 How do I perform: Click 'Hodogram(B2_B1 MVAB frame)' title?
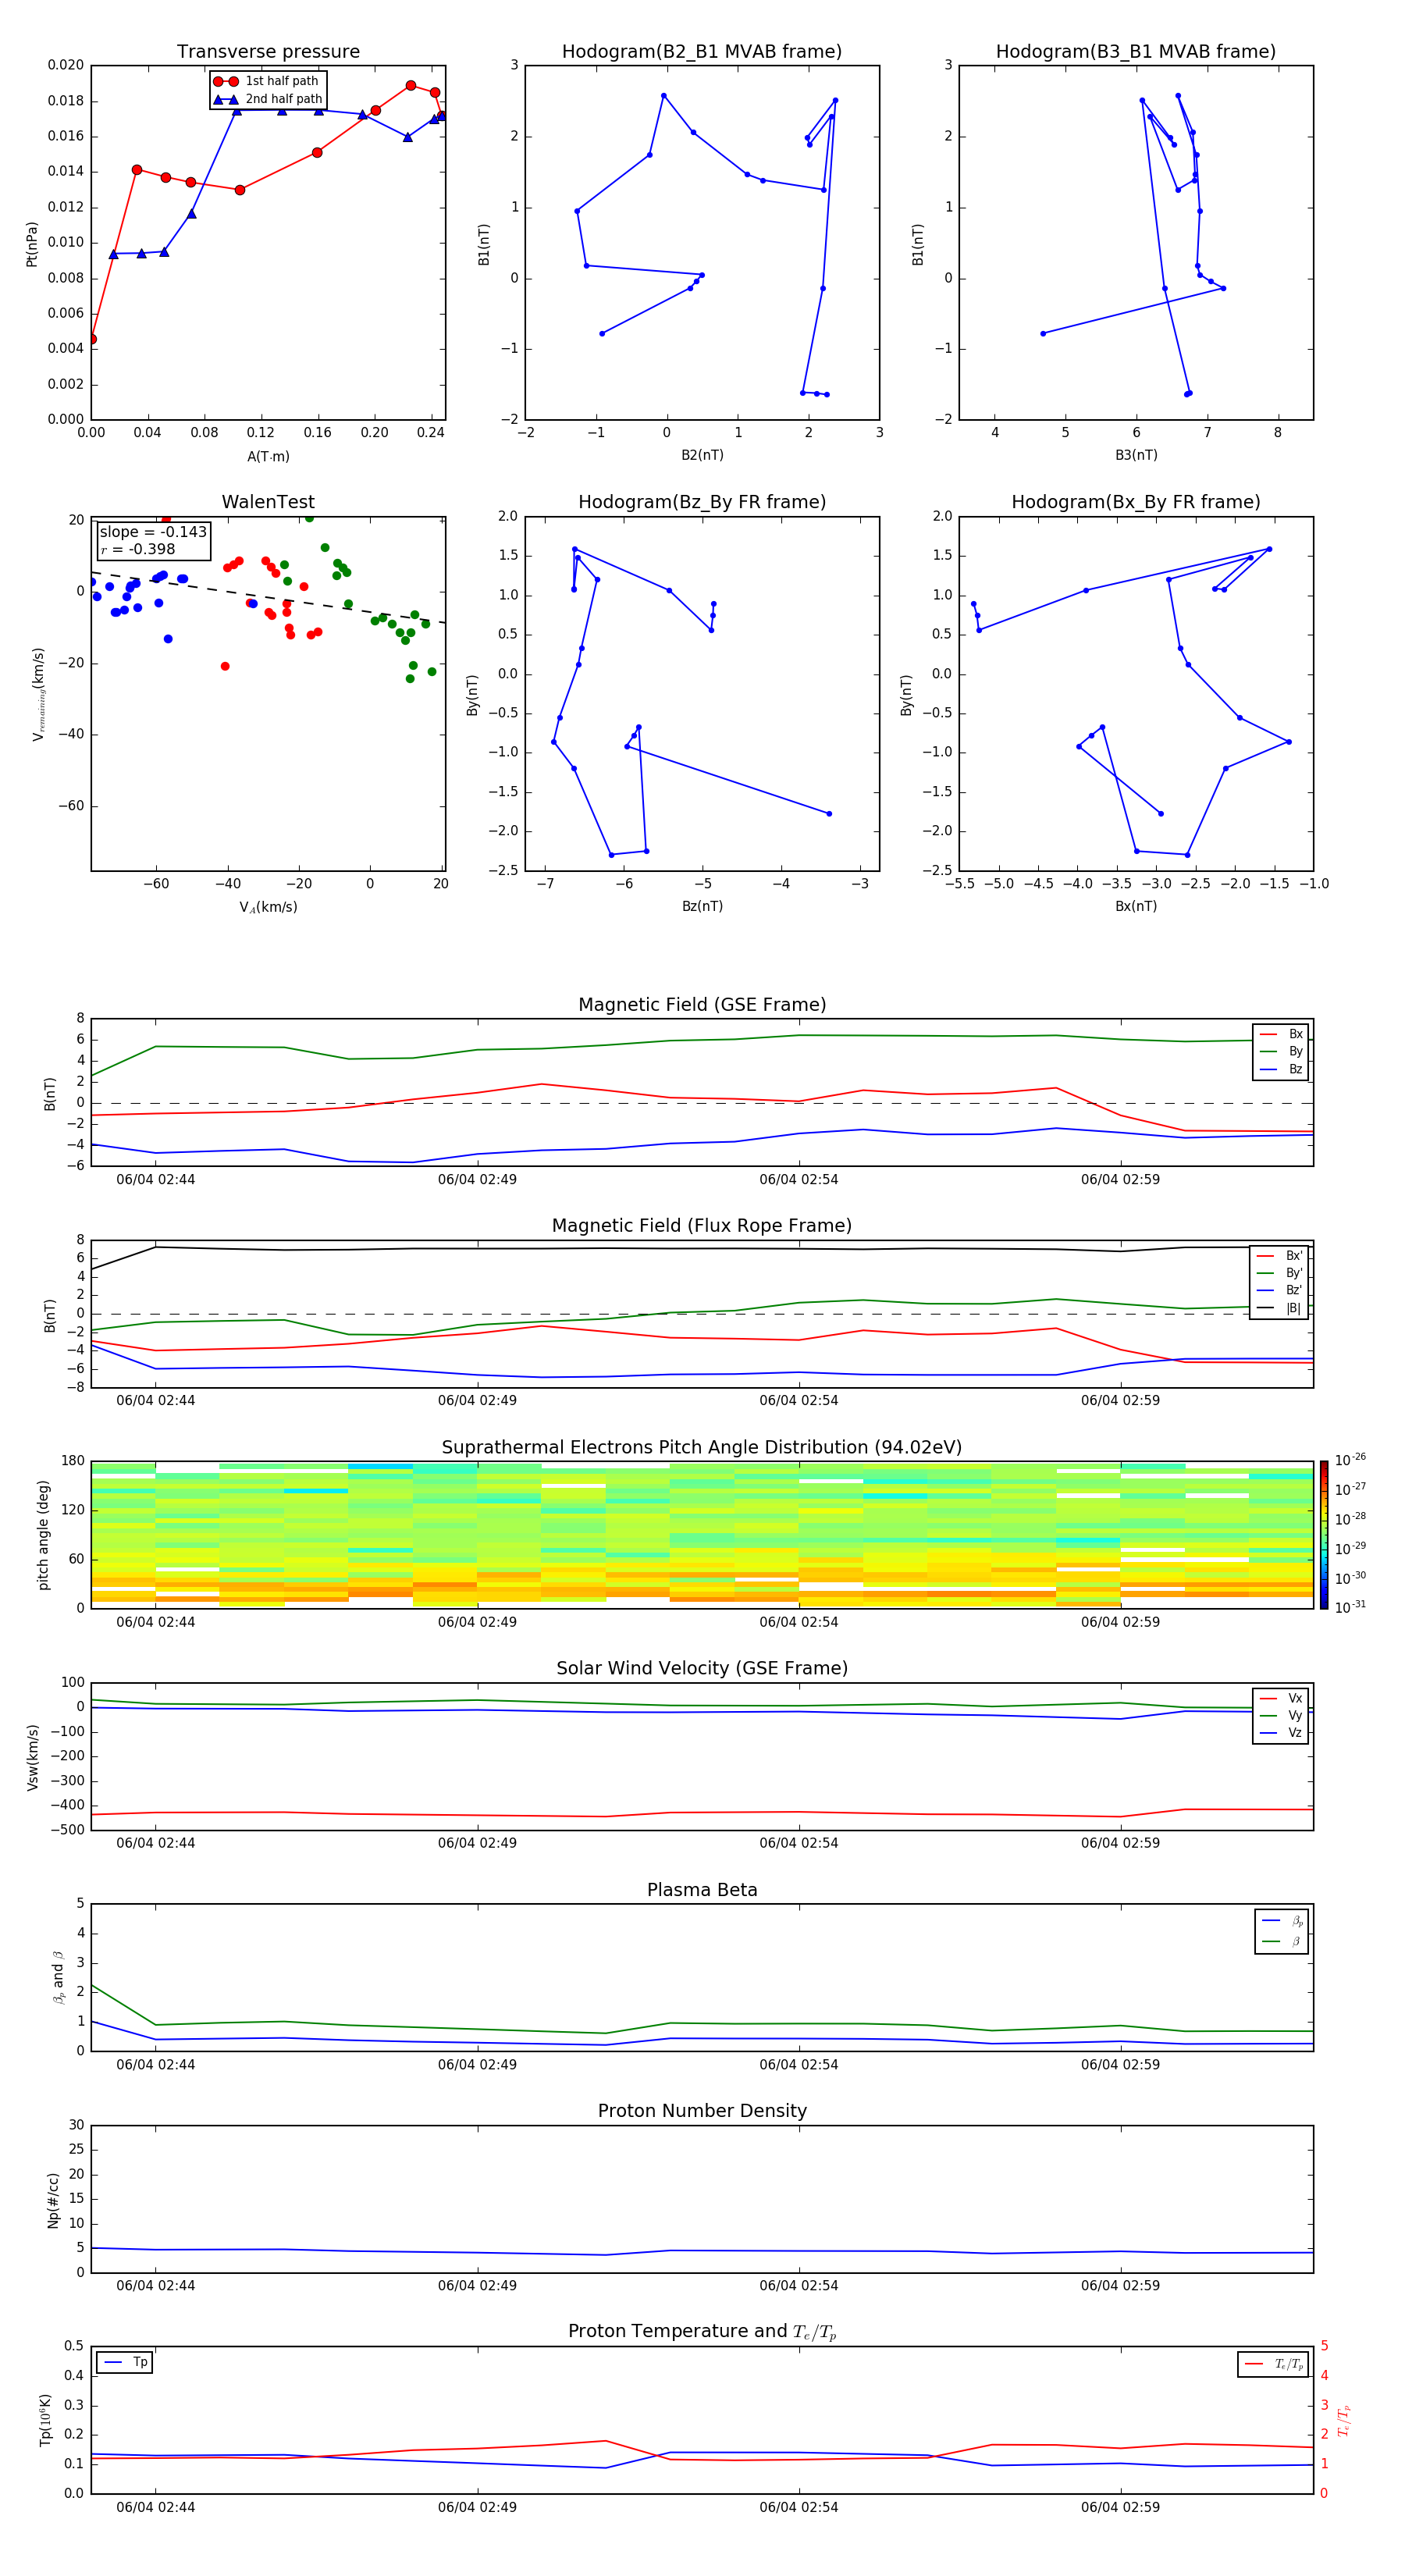(702, 52)
